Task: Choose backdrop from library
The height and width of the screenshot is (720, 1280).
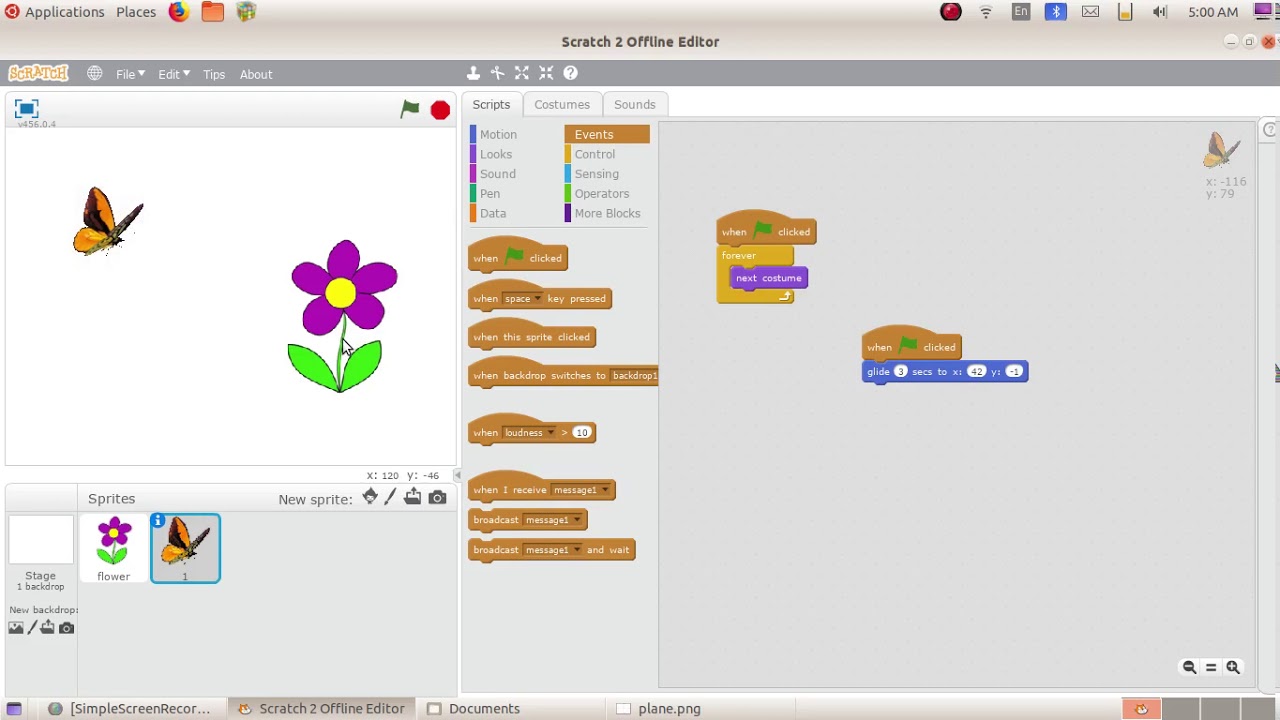Action: tap(16, 627)
